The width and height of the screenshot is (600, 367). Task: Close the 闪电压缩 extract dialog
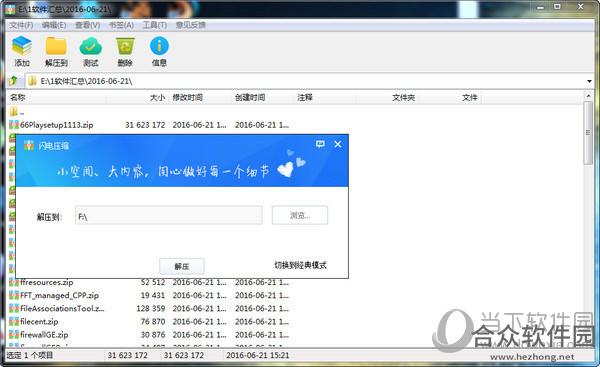pos(338,144)
